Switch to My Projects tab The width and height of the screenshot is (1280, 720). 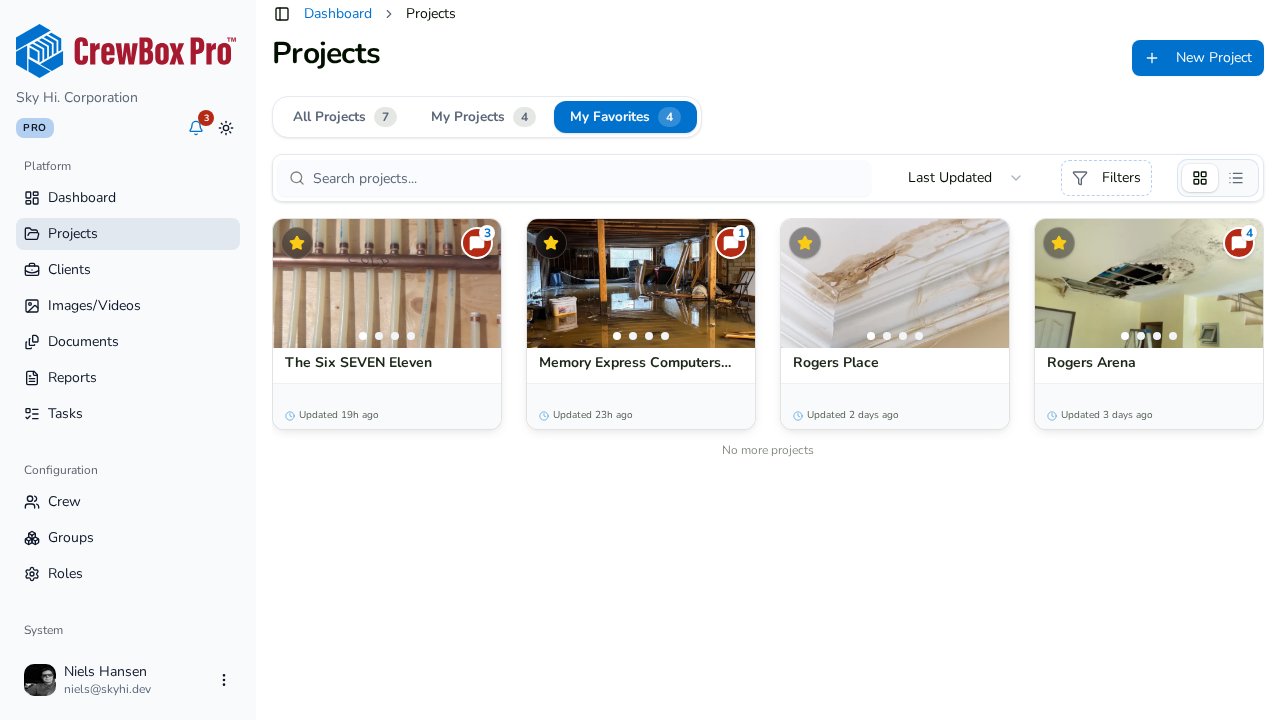click(x=483, y=117)
